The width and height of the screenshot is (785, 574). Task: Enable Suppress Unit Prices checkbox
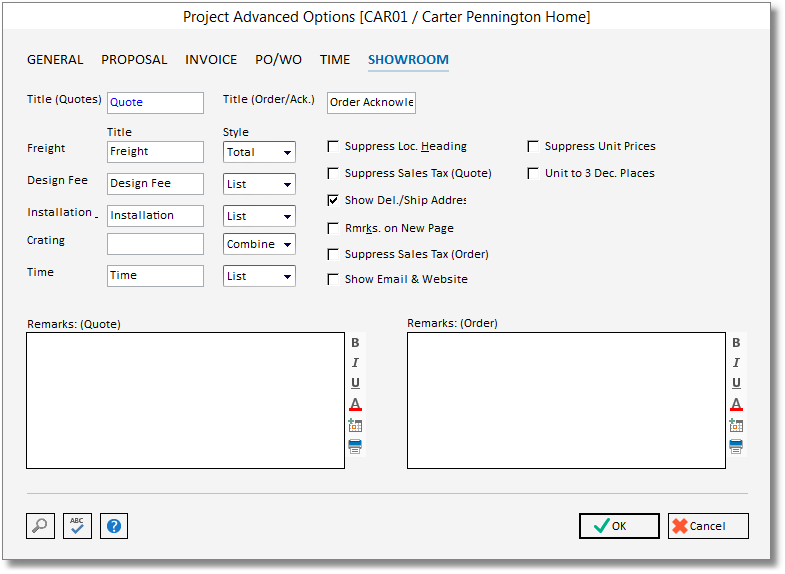pos(533,147)
